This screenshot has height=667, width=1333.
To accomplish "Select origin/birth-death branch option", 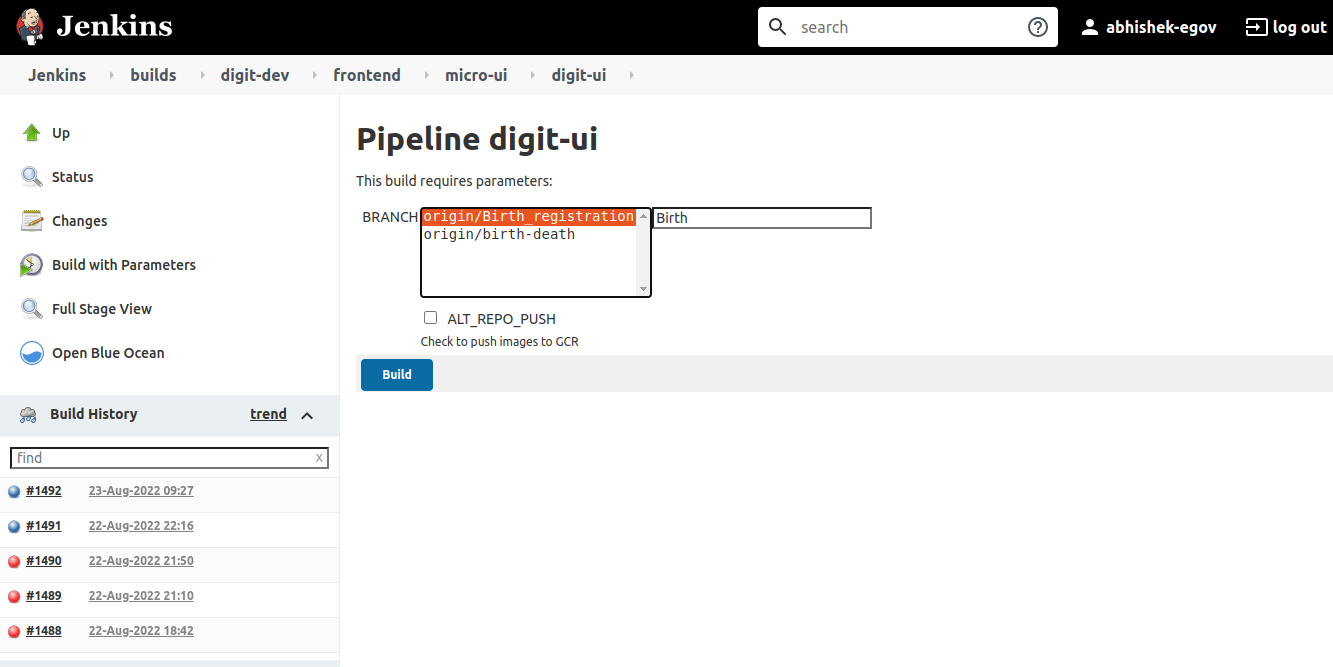I will (499, 235).
